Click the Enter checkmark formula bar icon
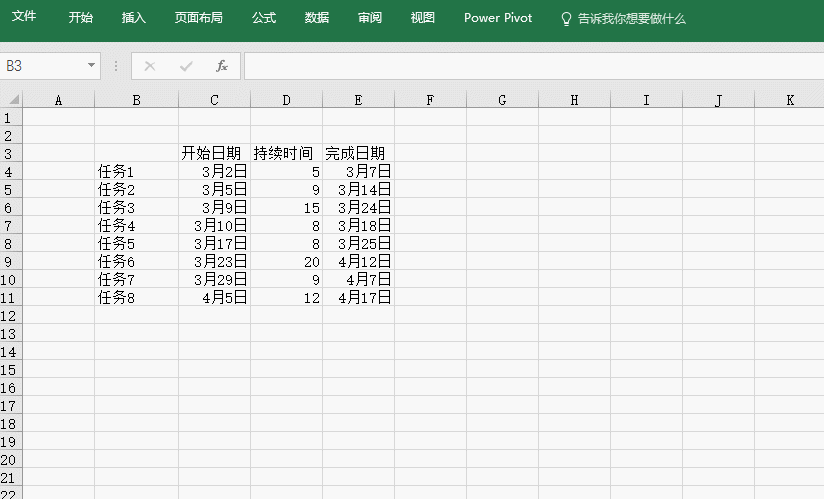 point(186,66)
